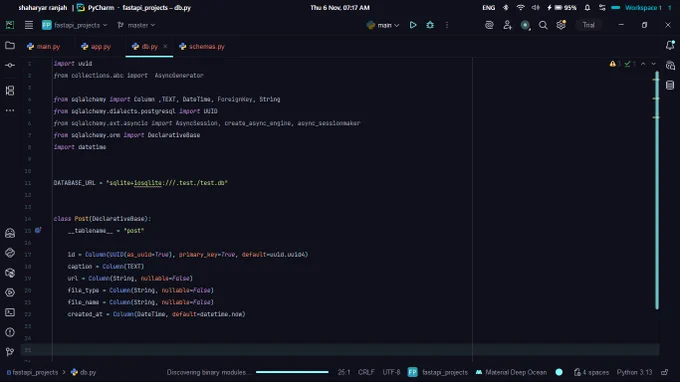Screen dimensions: 680x382
Task: Open Code With Me user icon
Action: pyautogui.click(x=507, y=25)
